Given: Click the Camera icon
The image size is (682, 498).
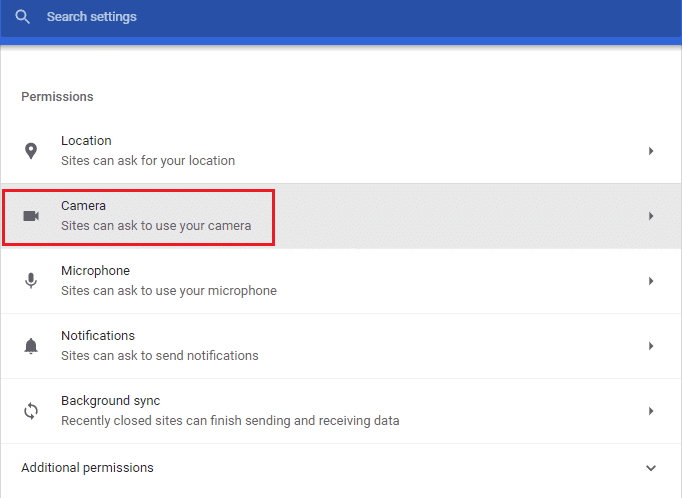Looking at the screenshot, I should click(31, 216).
